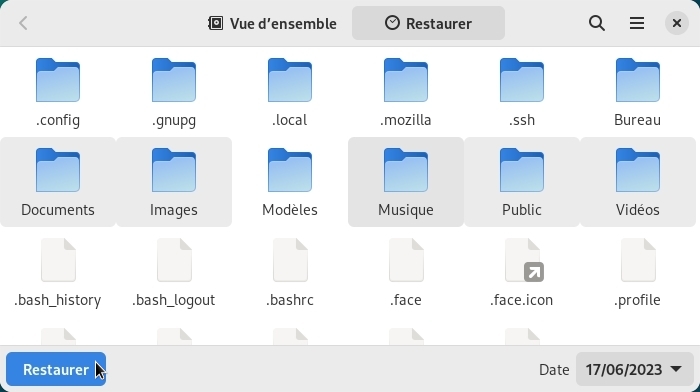Go back with the left arrow
Viewport: 700px width, 392px height.
pos(23,23)
